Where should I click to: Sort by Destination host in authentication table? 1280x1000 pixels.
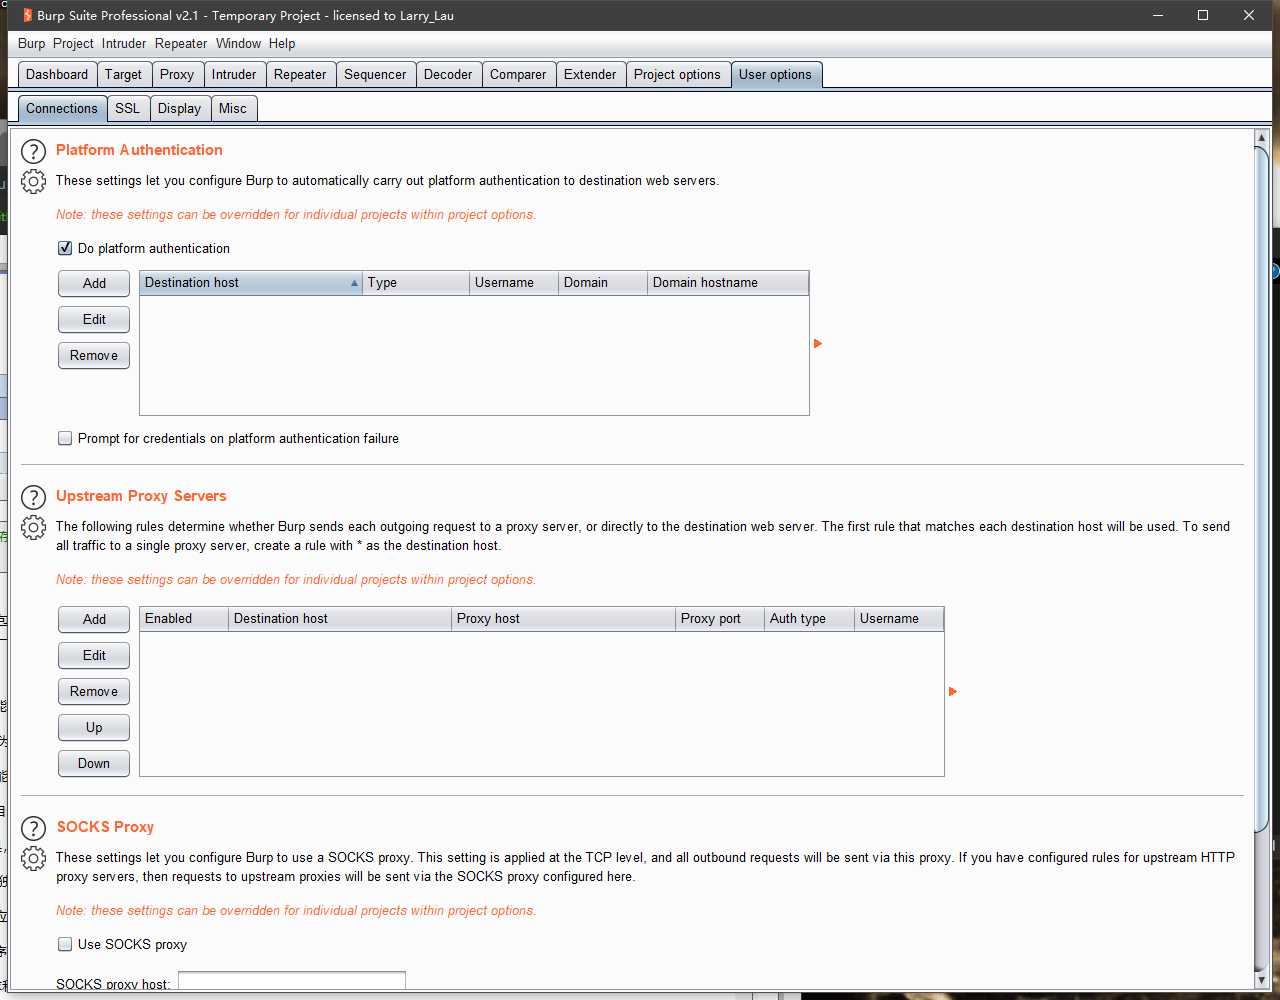coord(251,283)
